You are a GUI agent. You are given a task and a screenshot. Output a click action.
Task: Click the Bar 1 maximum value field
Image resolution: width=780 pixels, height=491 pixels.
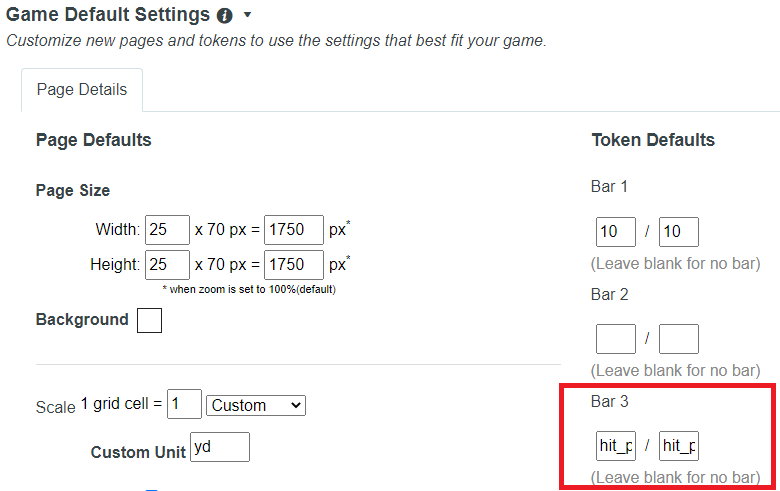[x=679, y=232]
